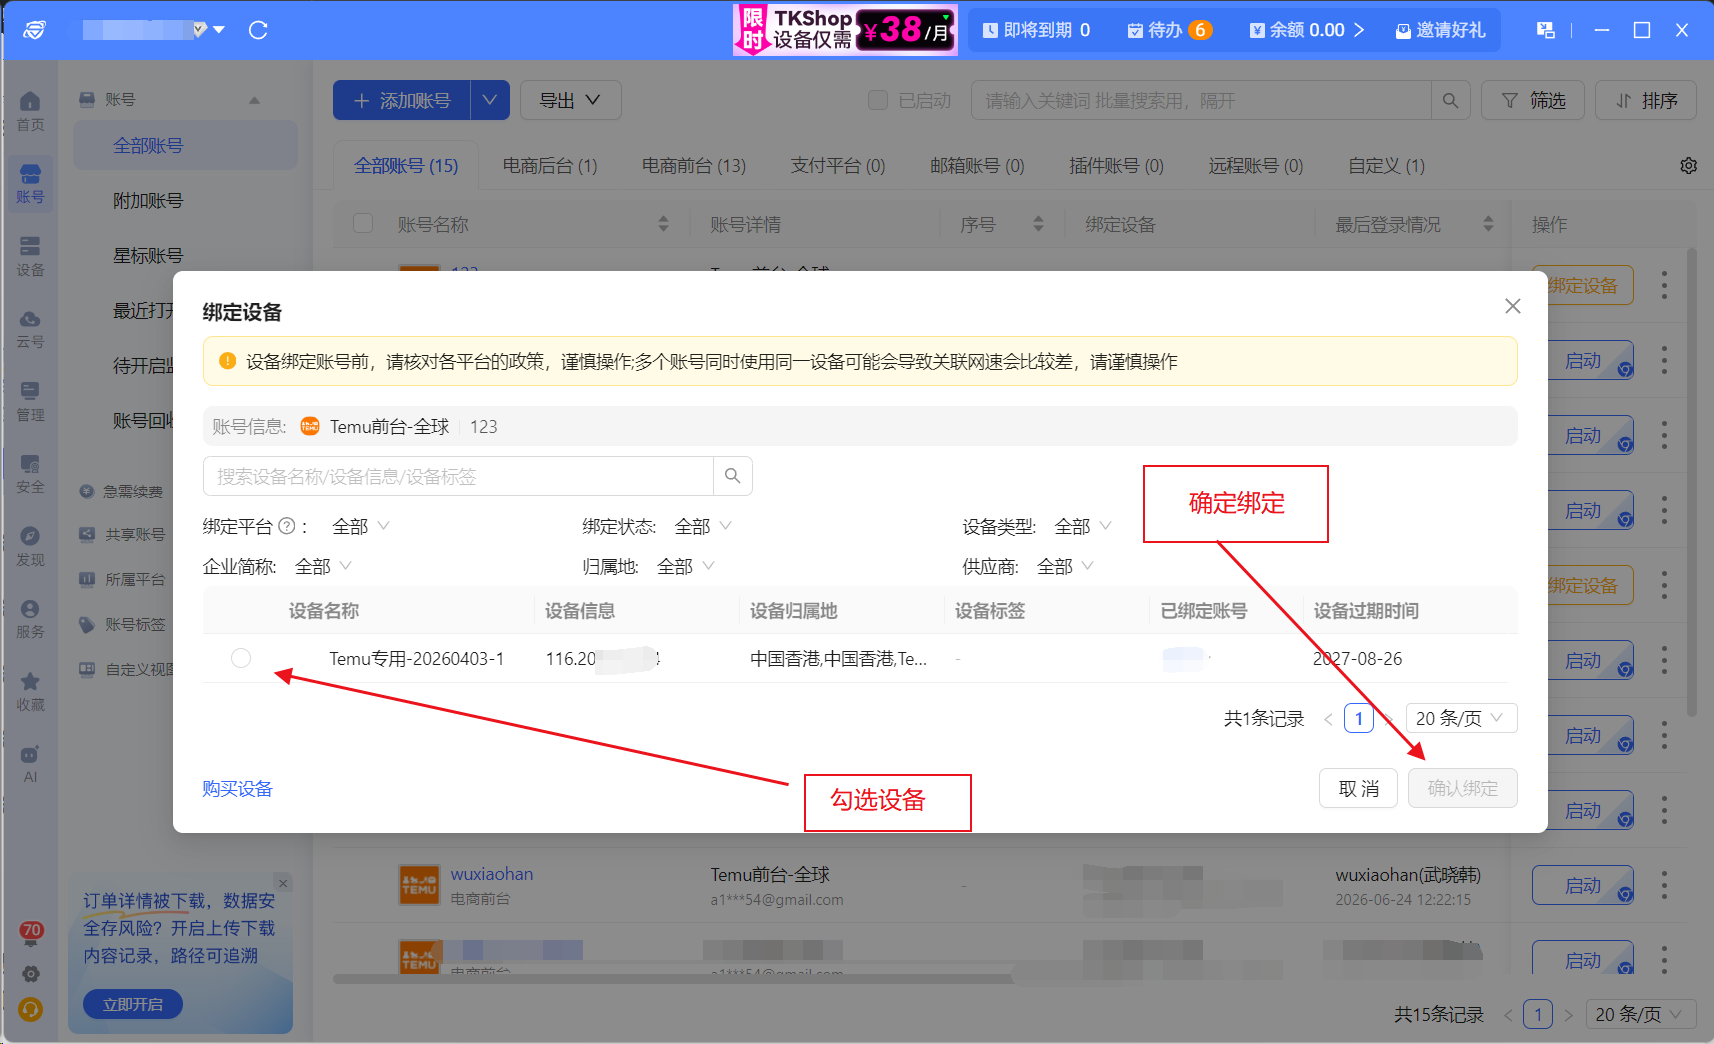Open the 首页 home sidebar icon

tap(30, 111)
